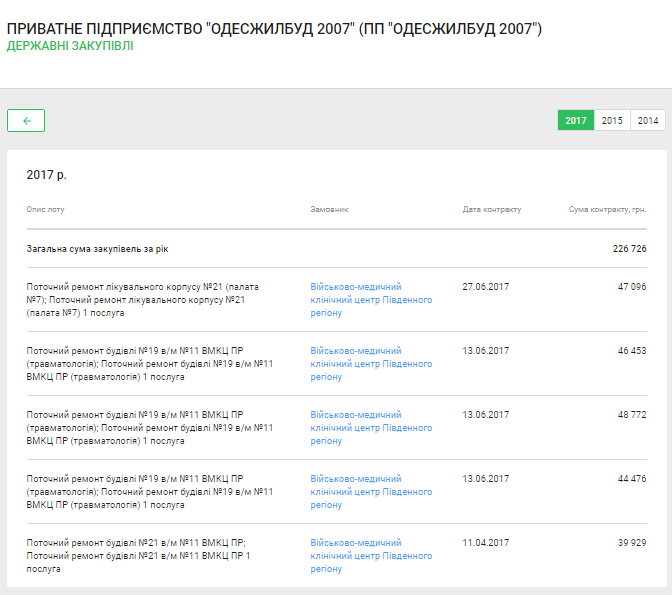This screenshot has width=672, height=595.
Task: Click the Опис лоту column header
Action: pyautogui.click(x=45, y=210)
